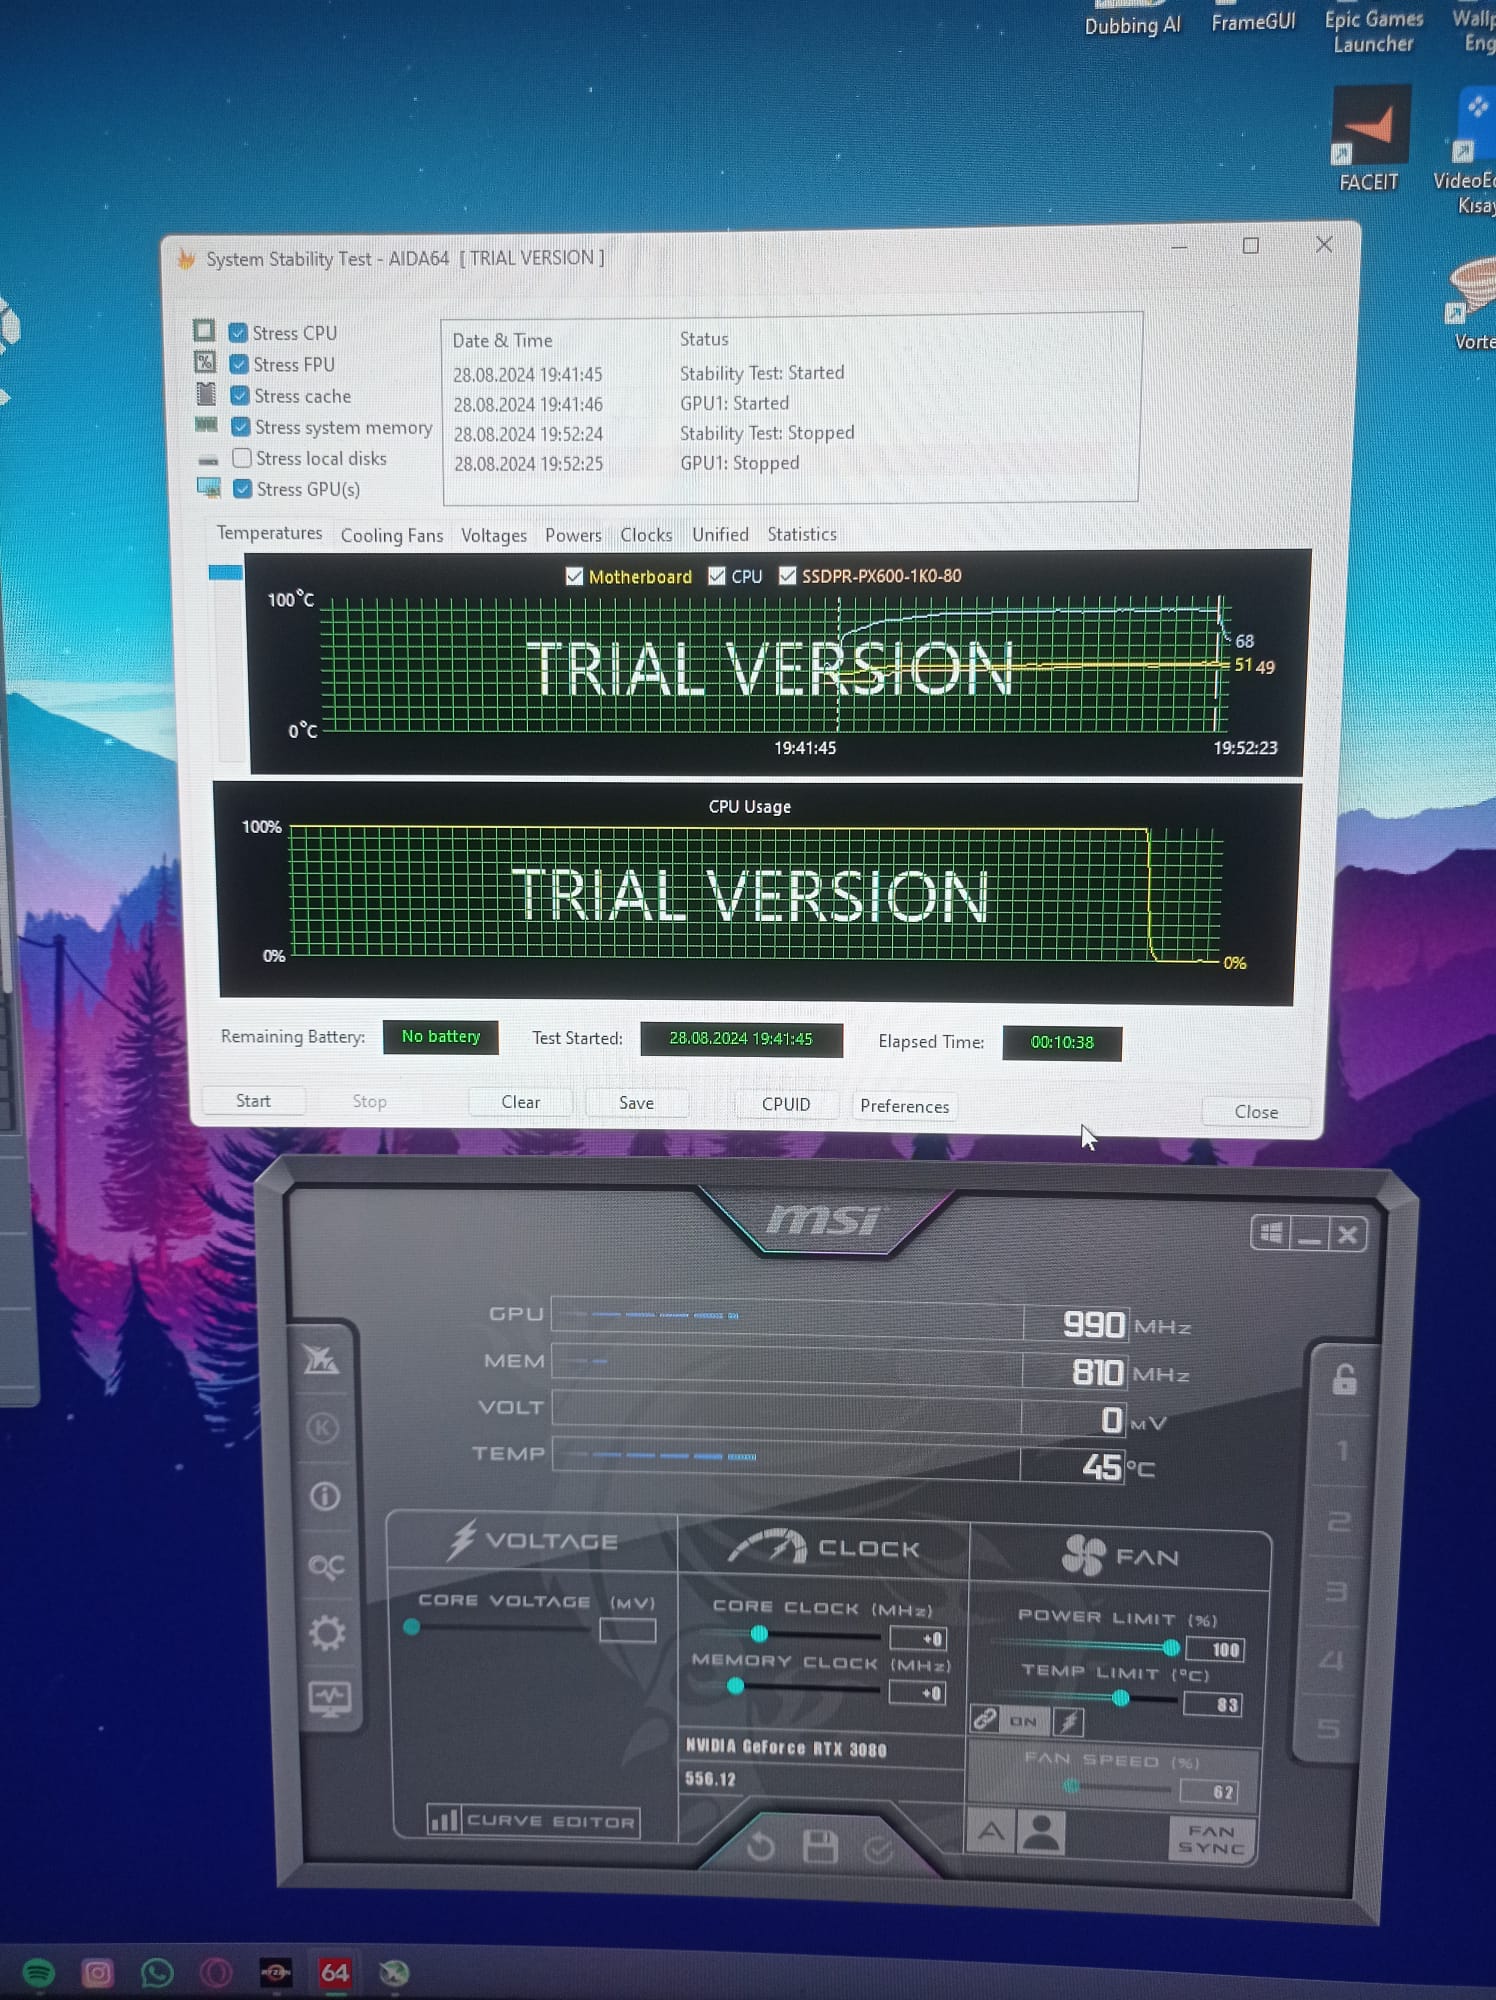1496x2000 pixels.
Task: Click Core Clock offset value field
Action: coord(918,1638)
